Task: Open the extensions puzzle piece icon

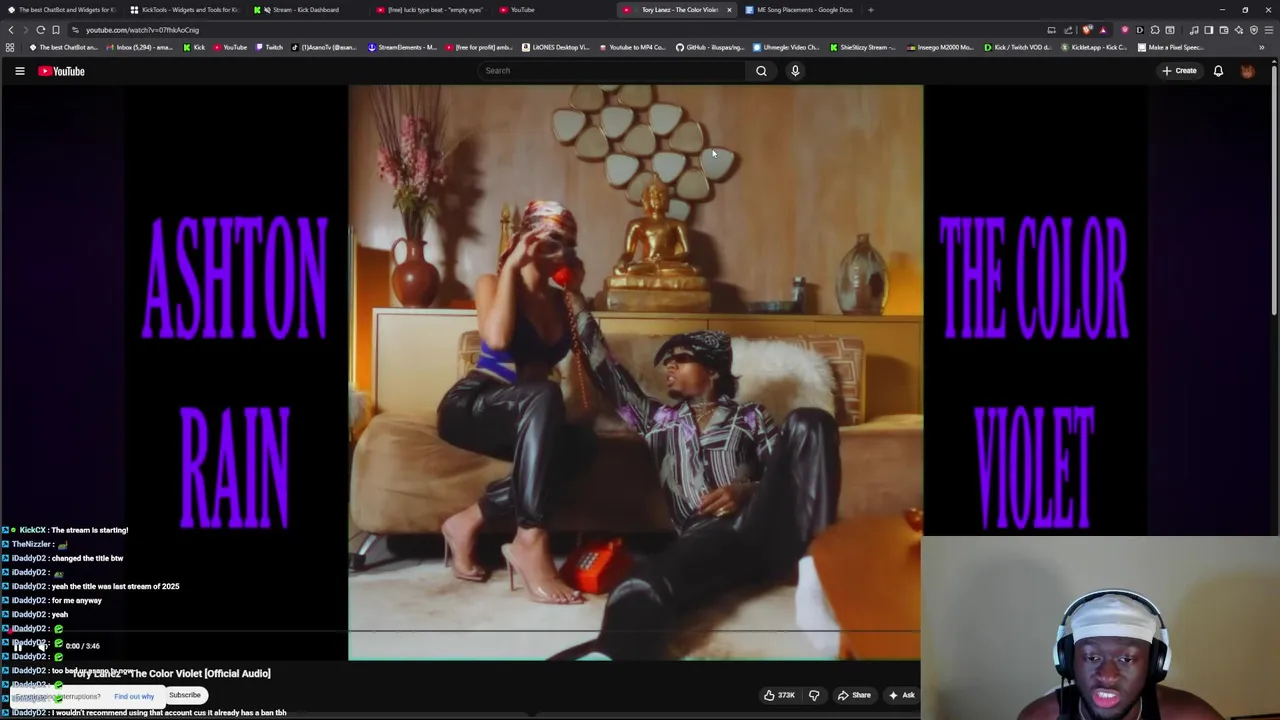Action: 1155,30
